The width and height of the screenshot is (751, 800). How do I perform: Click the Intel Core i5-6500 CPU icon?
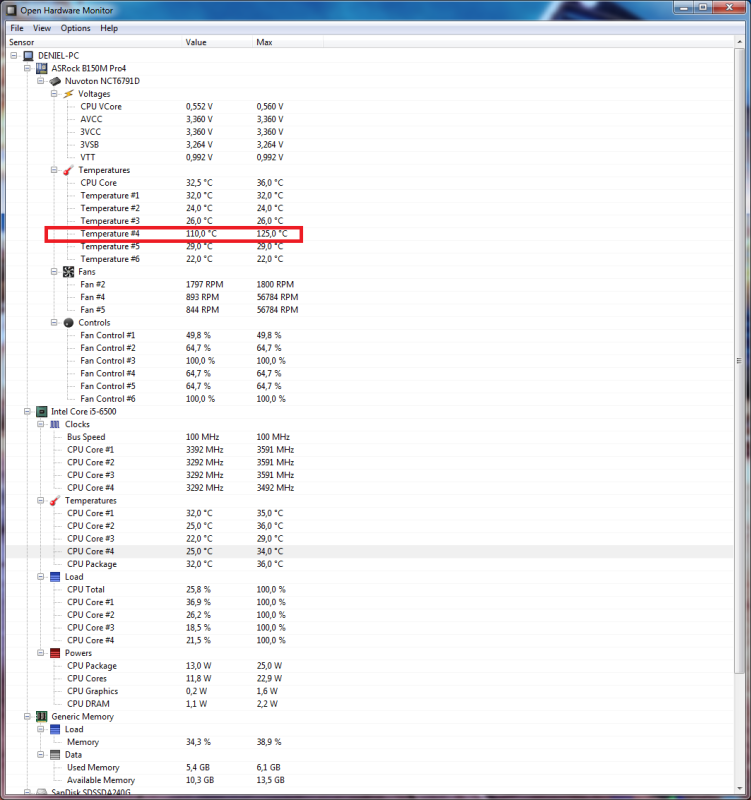(42, 412)
